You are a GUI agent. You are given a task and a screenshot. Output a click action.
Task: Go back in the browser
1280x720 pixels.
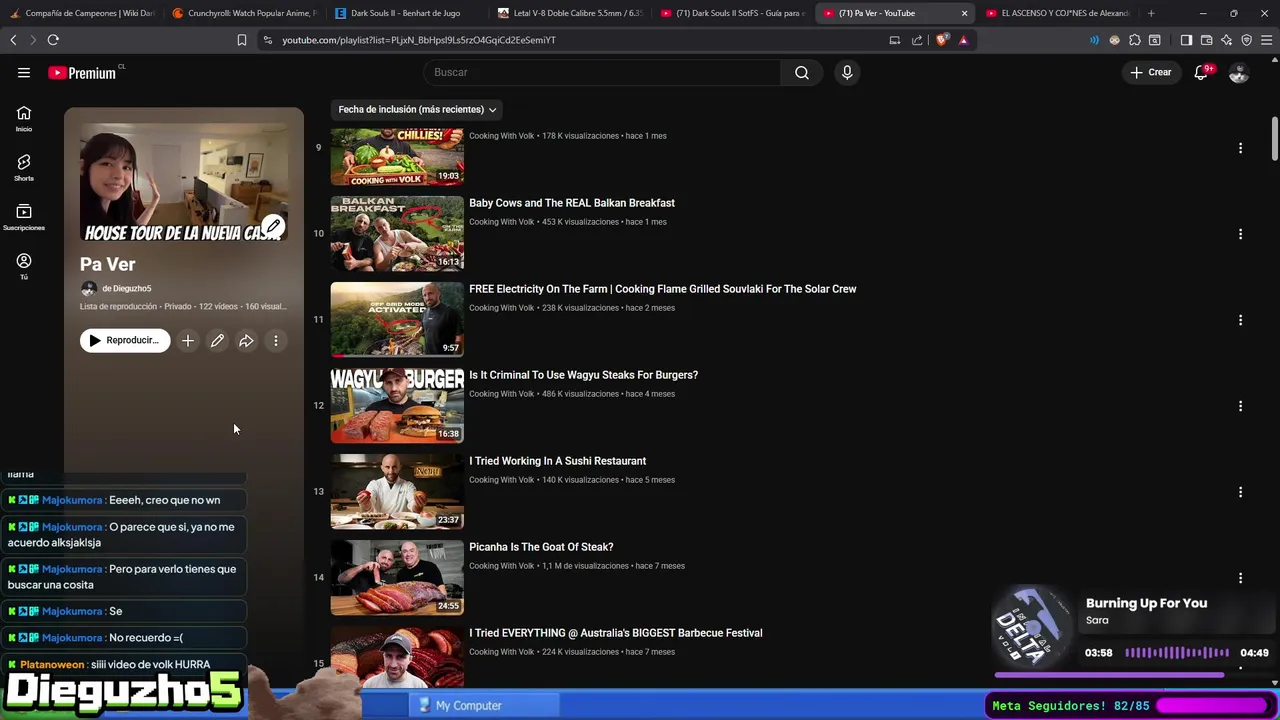[x=13, y=40]
